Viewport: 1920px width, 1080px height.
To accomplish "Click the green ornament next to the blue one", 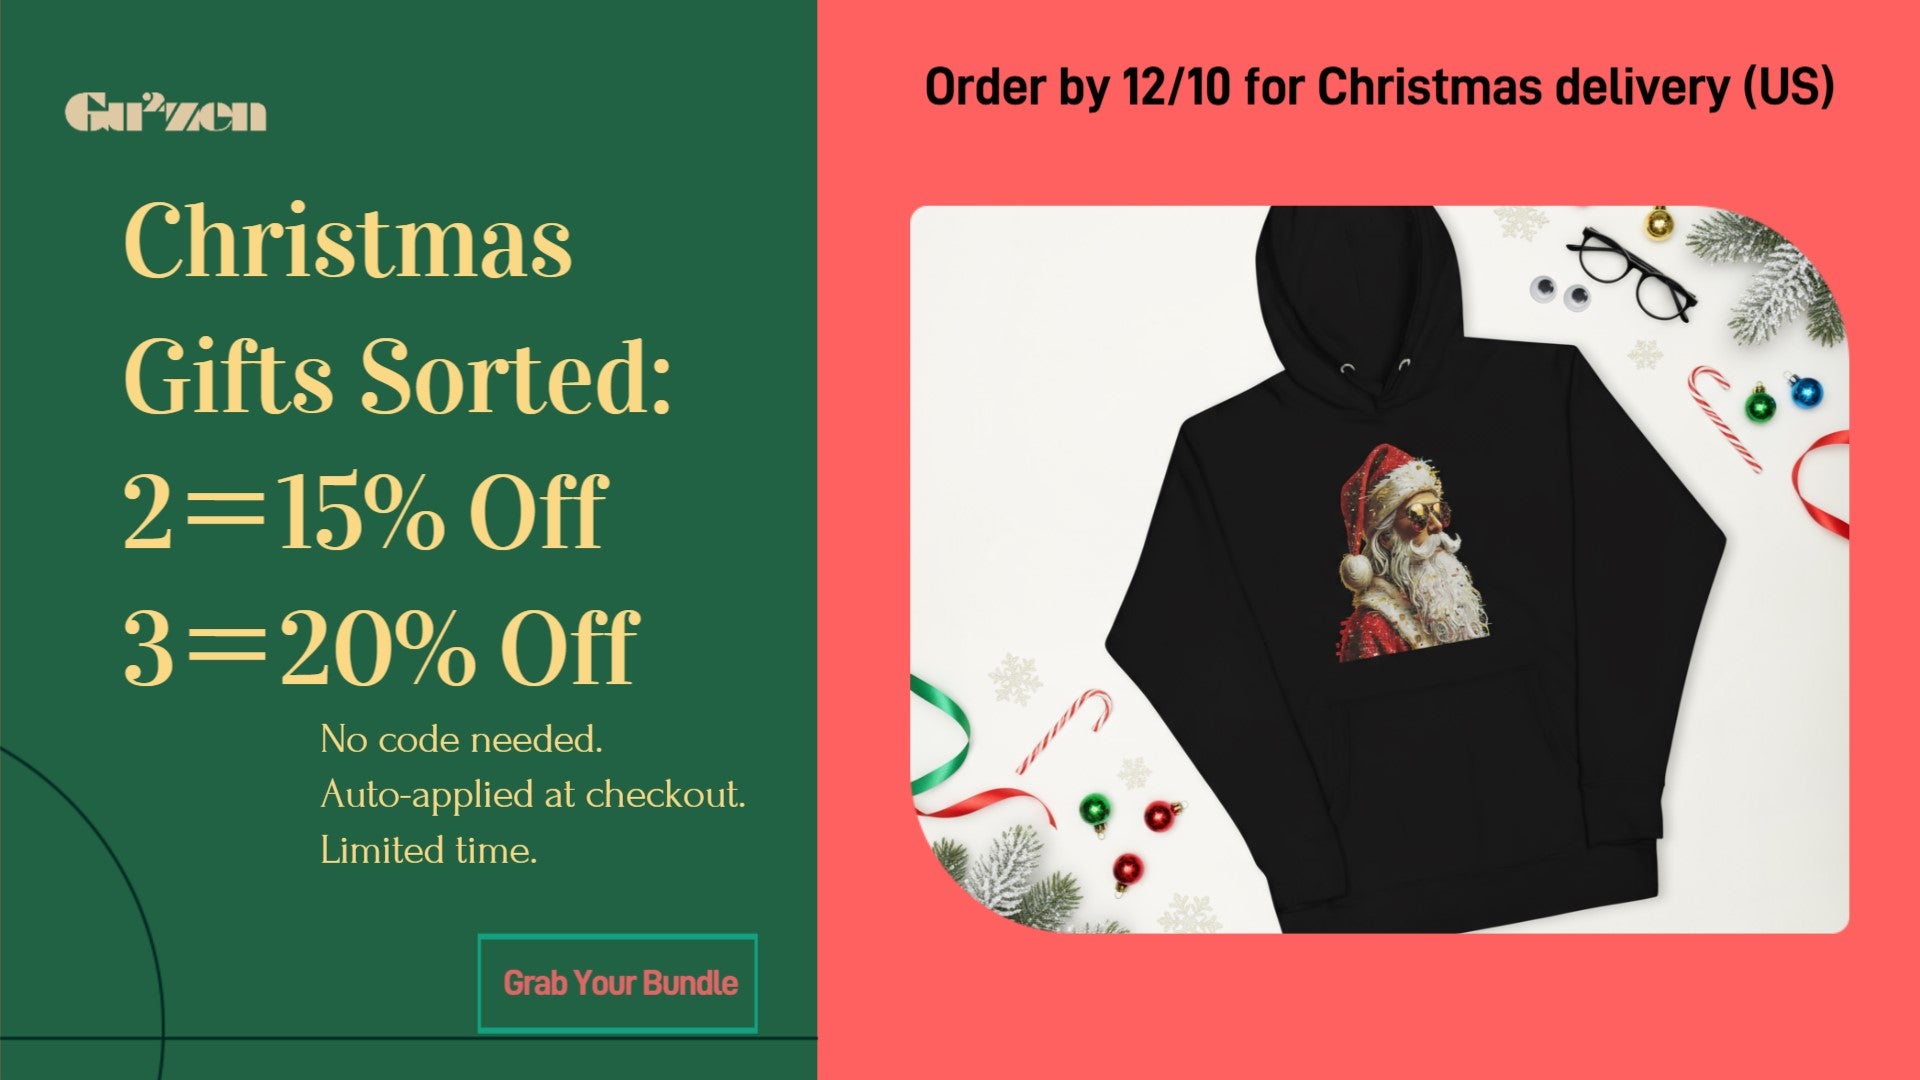I will 1760,404.
